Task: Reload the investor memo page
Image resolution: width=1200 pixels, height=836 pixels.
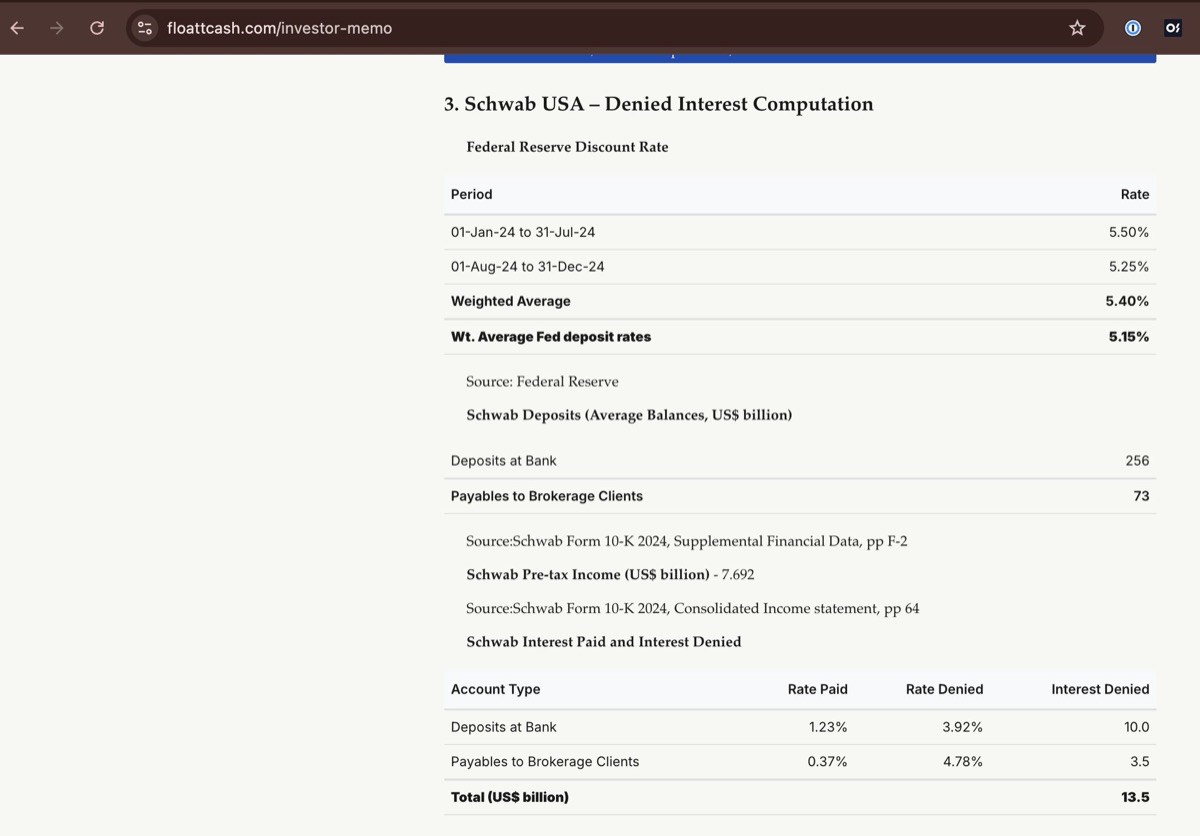Action: [x=97, y=28]
